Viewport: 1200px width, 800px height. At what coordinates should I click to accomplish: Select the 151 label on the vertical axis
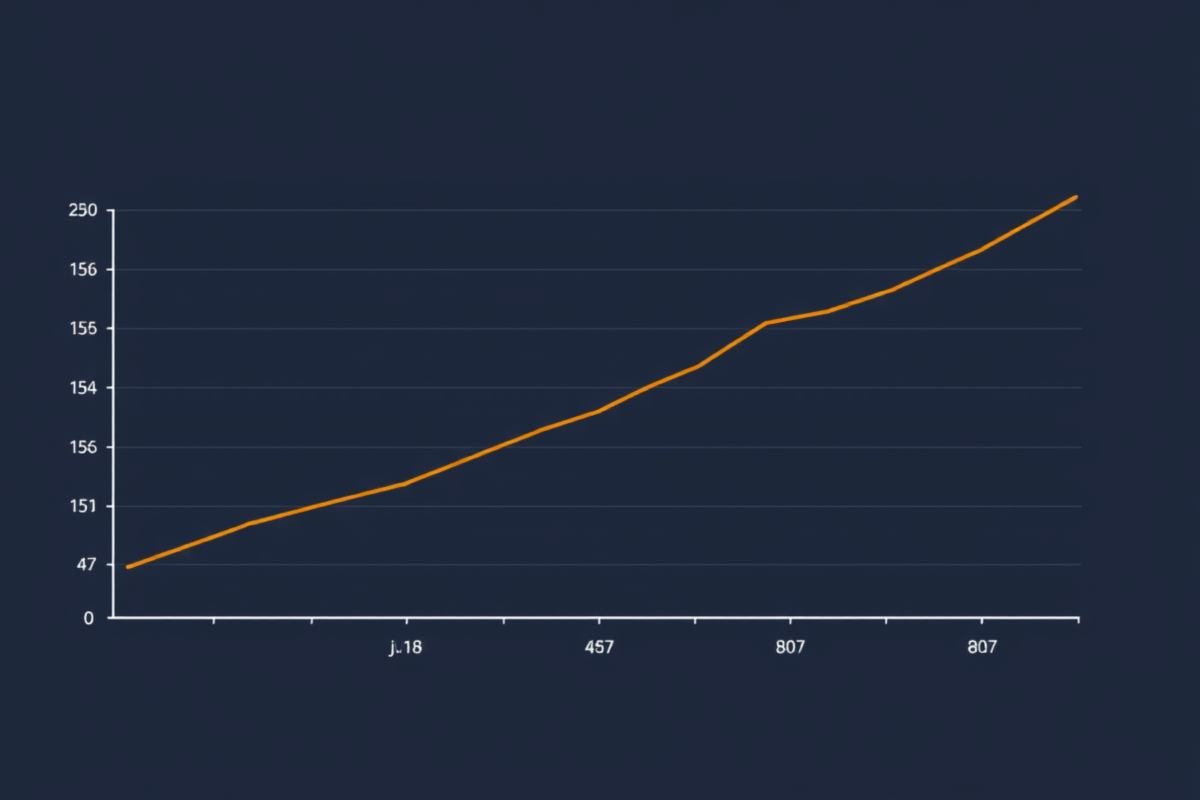tap(82, 506)
